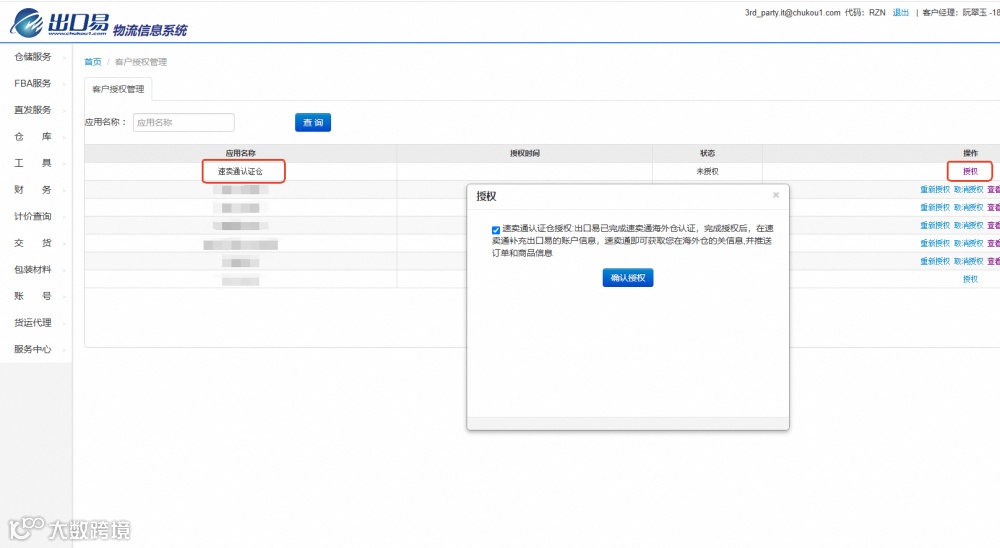Go to 首页 via the breadcrumb
This screenshot has height=548, width=1000.
[93, 62]
